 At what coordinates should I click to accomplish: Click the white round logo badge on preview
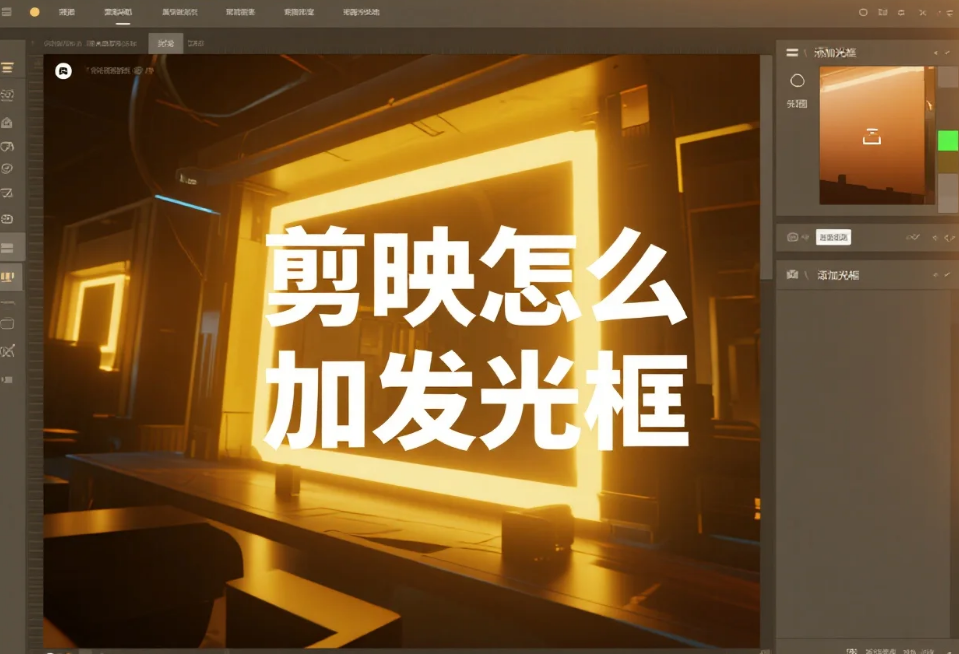click(63, 71)
